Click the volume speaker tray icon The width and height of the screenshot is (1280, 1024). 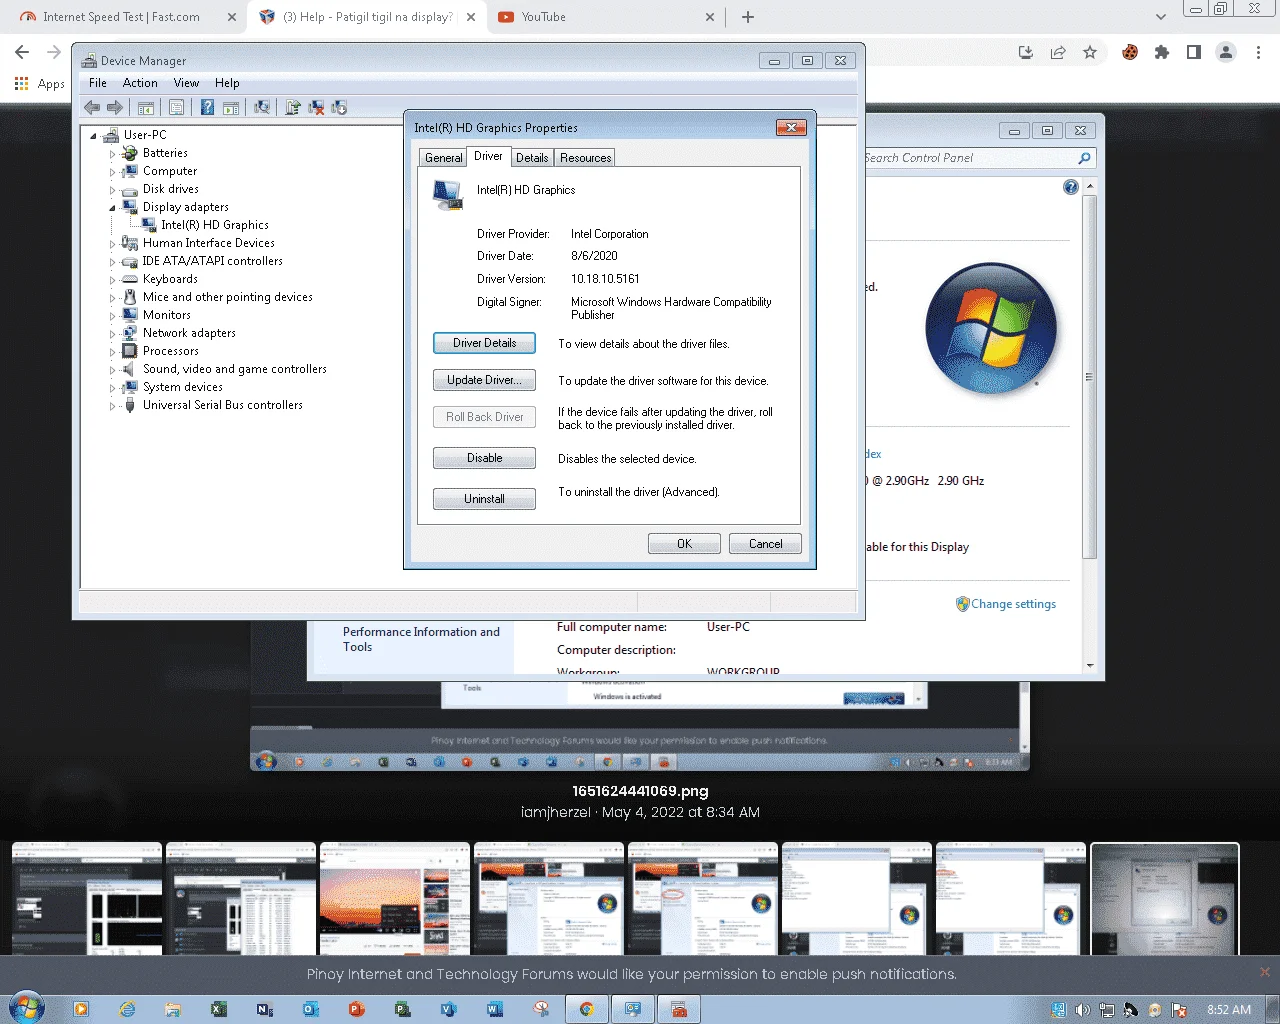tap(1082, 1010)
